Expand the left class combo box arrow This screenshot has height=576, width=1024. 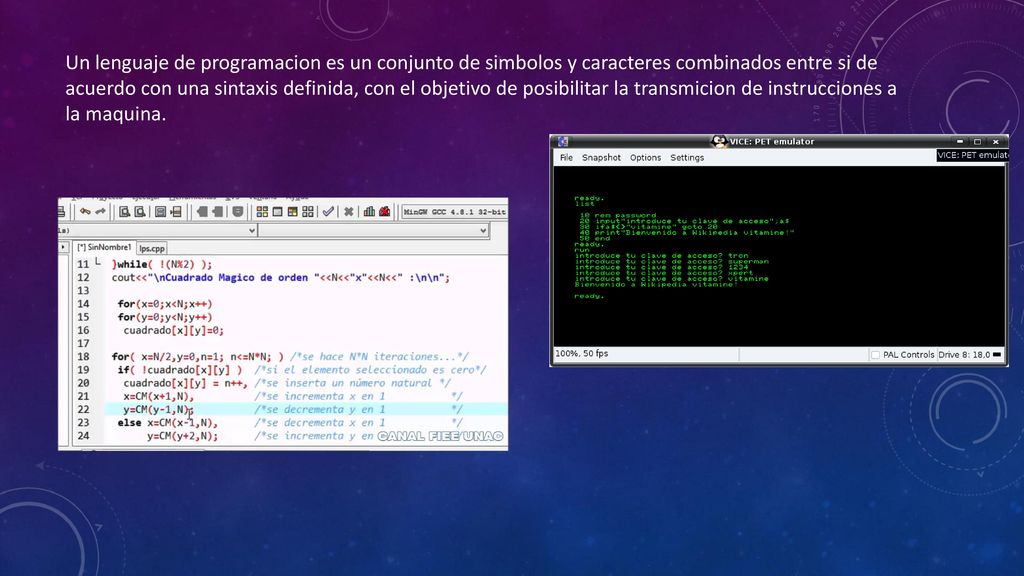click(251, 231)
